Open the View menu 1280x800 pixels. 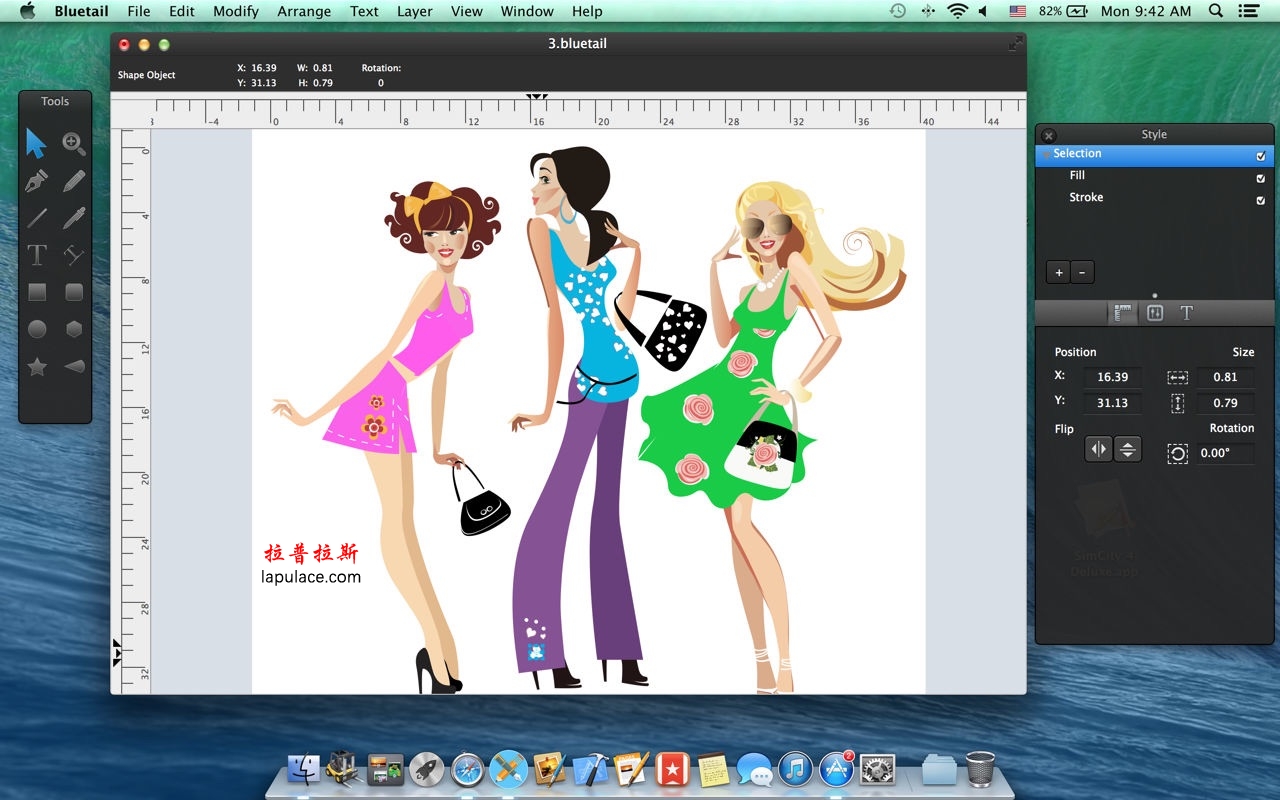coord(467,11)
